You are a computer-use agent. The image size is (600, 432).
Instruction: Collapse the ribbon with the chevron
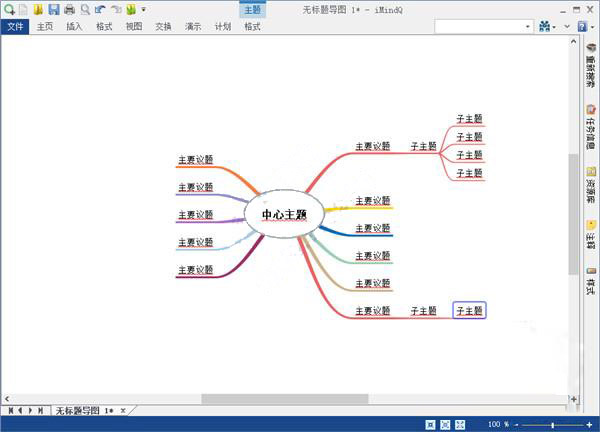pos(567,26)
